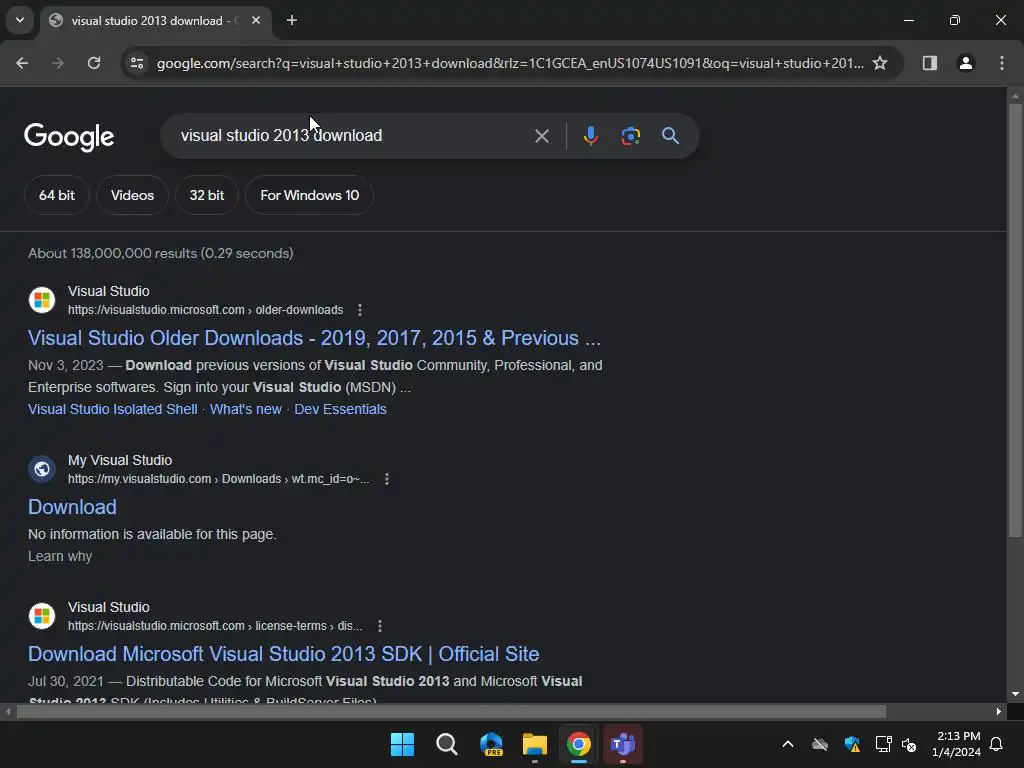Screen dimensions: 1024x768
Task: Click the horizontal scrollbar thumb
Action: tap(451, 712)
